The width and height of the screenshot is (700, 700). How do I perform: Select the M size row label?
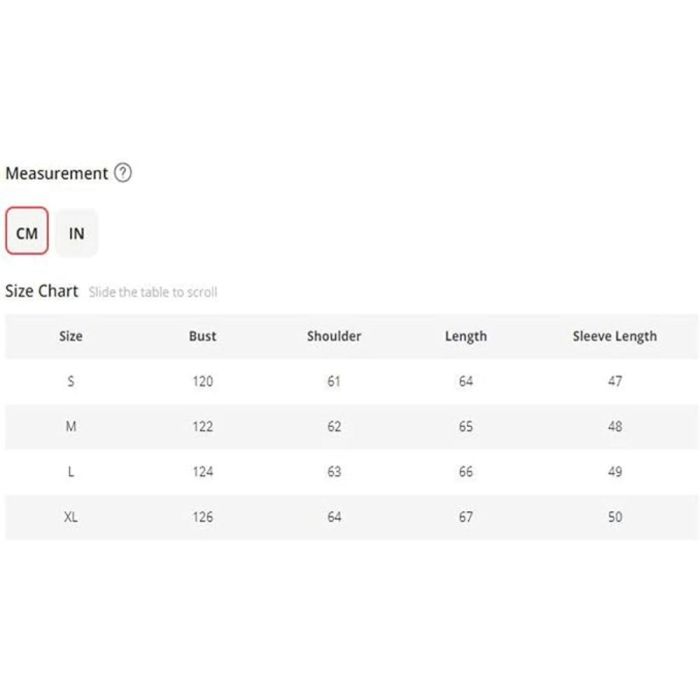pyautogui.click(x=70, y=426)
